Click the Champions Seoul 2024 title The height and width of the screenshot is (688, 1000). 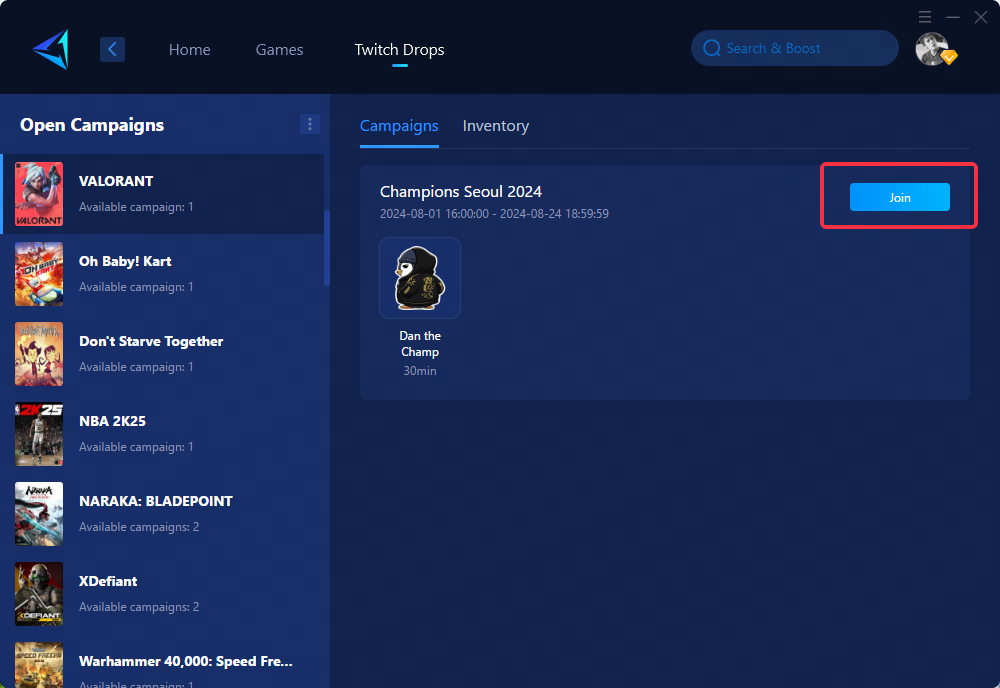point(460,191)
